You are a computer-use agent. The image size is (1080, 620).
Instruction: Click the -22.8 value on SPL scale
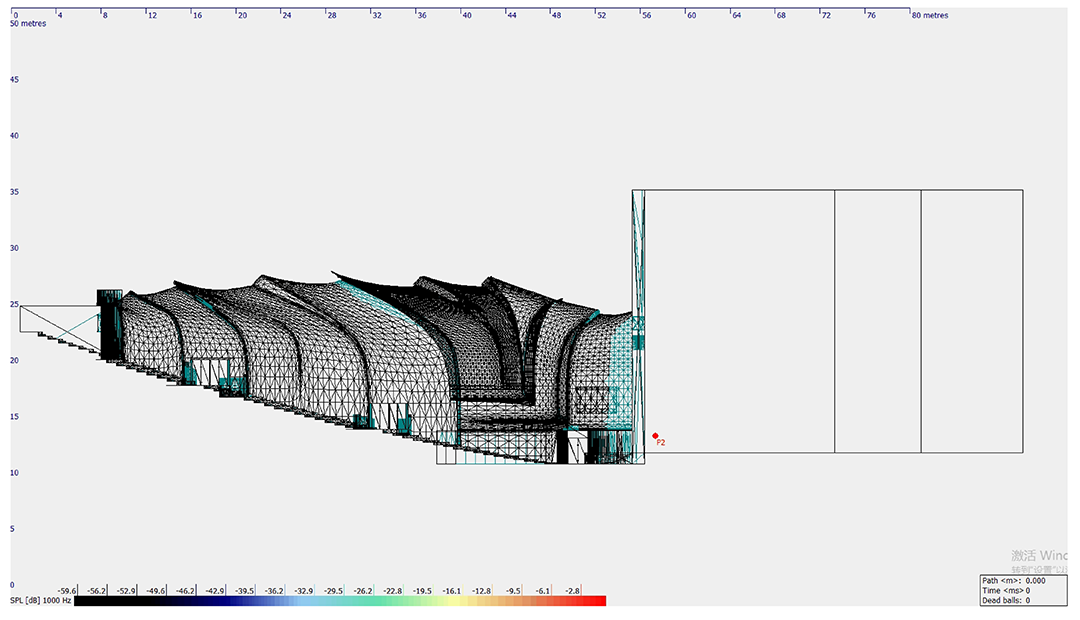point(393,591)
